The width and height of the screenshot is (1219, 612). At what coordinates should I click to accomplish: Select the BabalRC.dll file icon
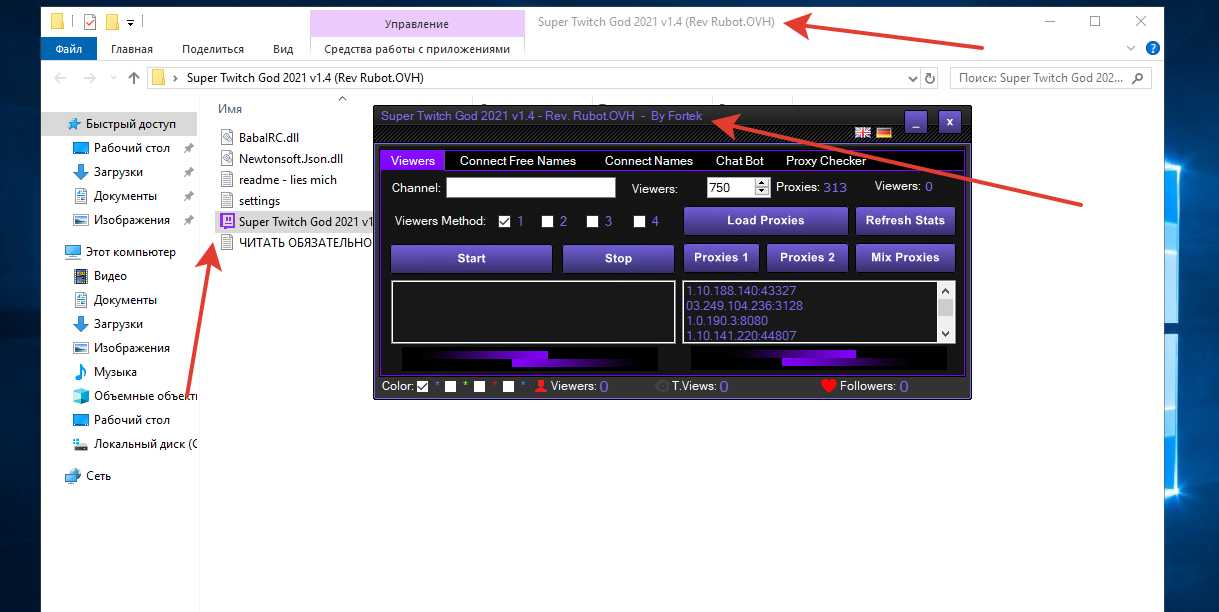pos(227,137)
